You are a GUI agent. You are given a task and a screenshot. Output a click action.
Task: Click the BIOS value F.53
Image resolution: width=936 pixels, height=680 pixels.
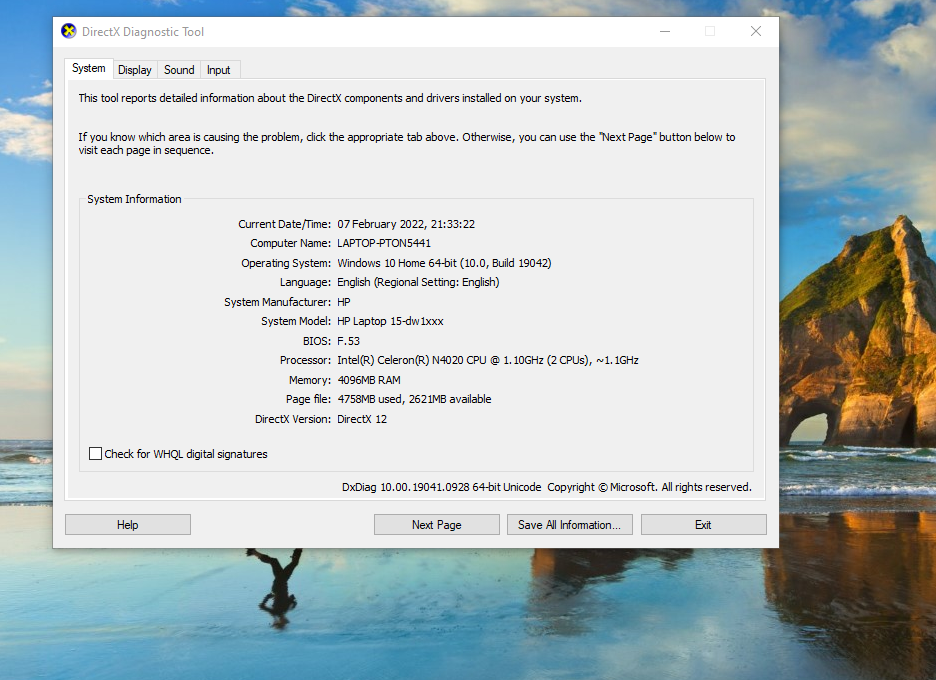[349, 341]
